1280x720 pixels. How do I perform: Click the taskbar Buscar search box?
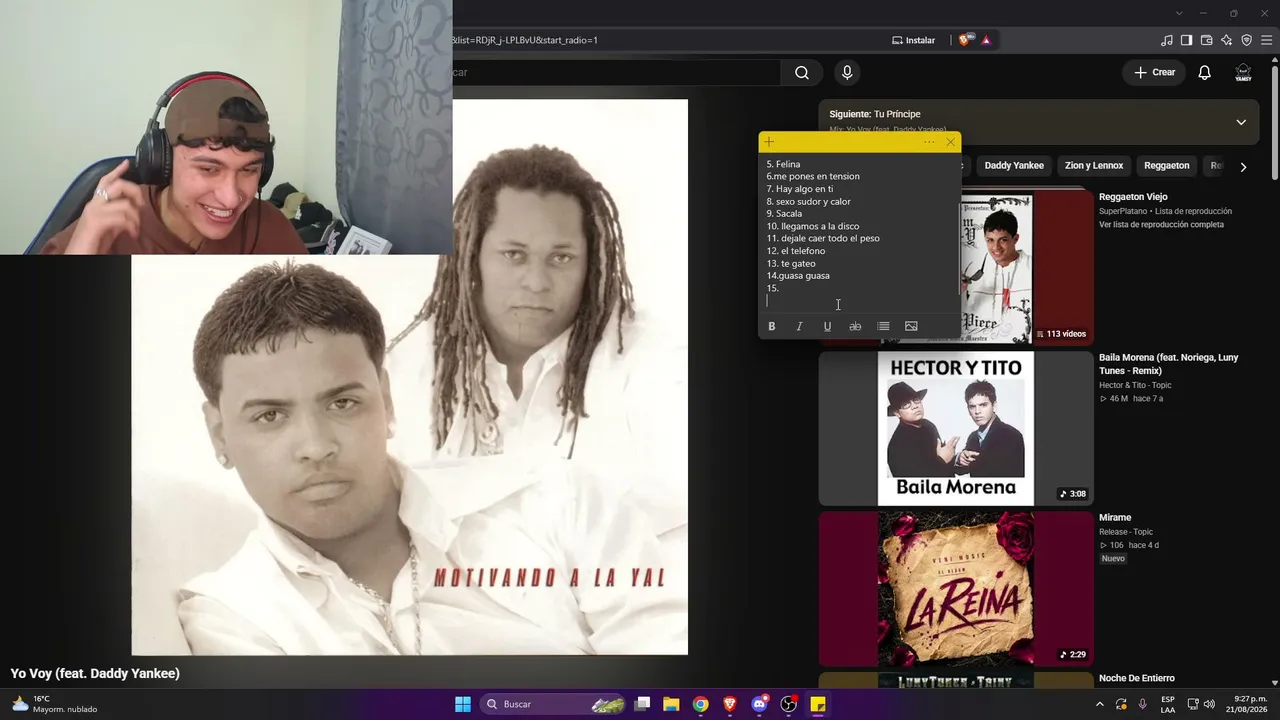pos(553,704)
